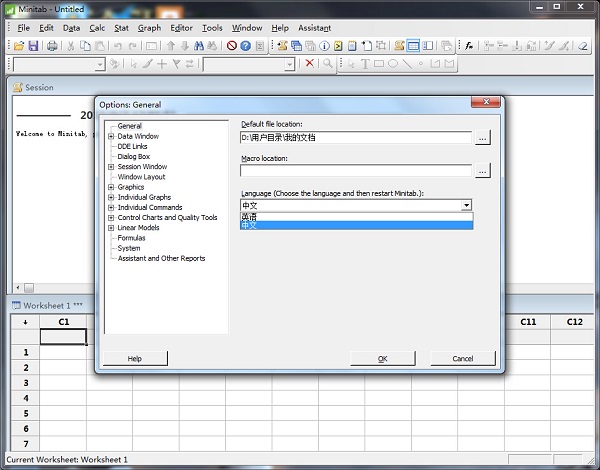
Task: Click the Save Project disk icon
Action: tap(32, 46)
